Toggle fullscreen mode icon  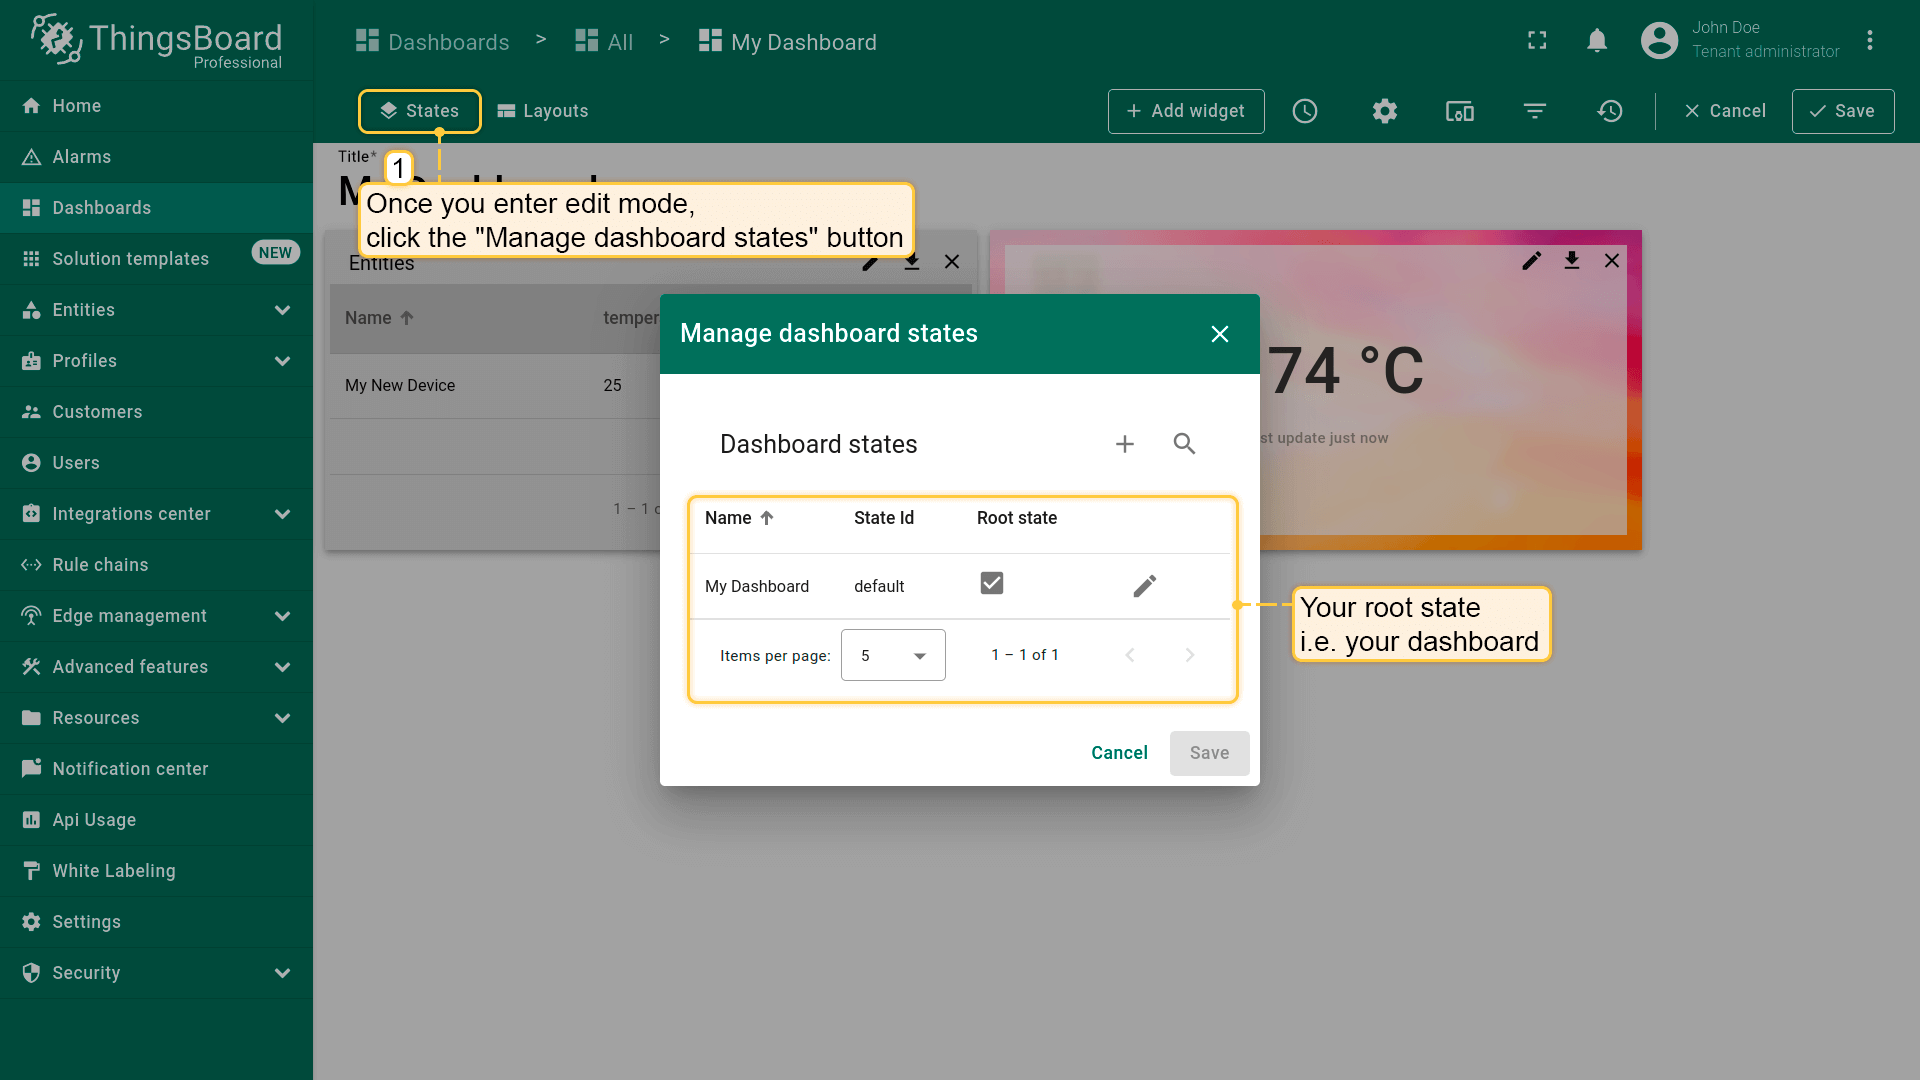[x=1537, y=41]
